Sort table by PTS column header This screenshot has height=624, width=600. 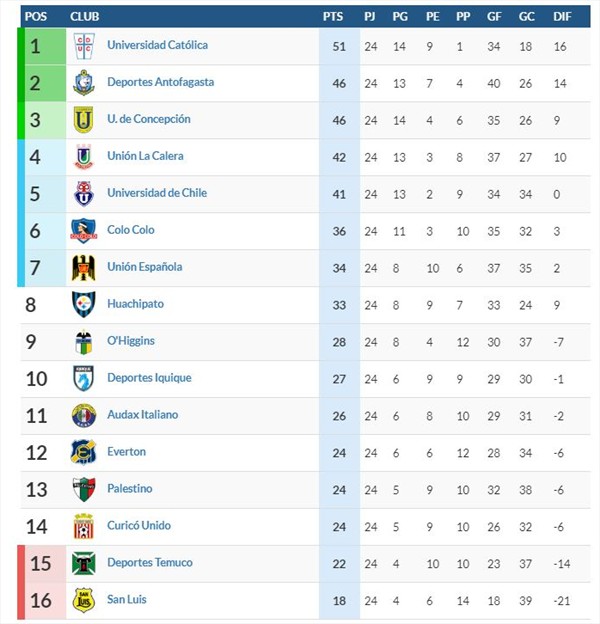333,17
